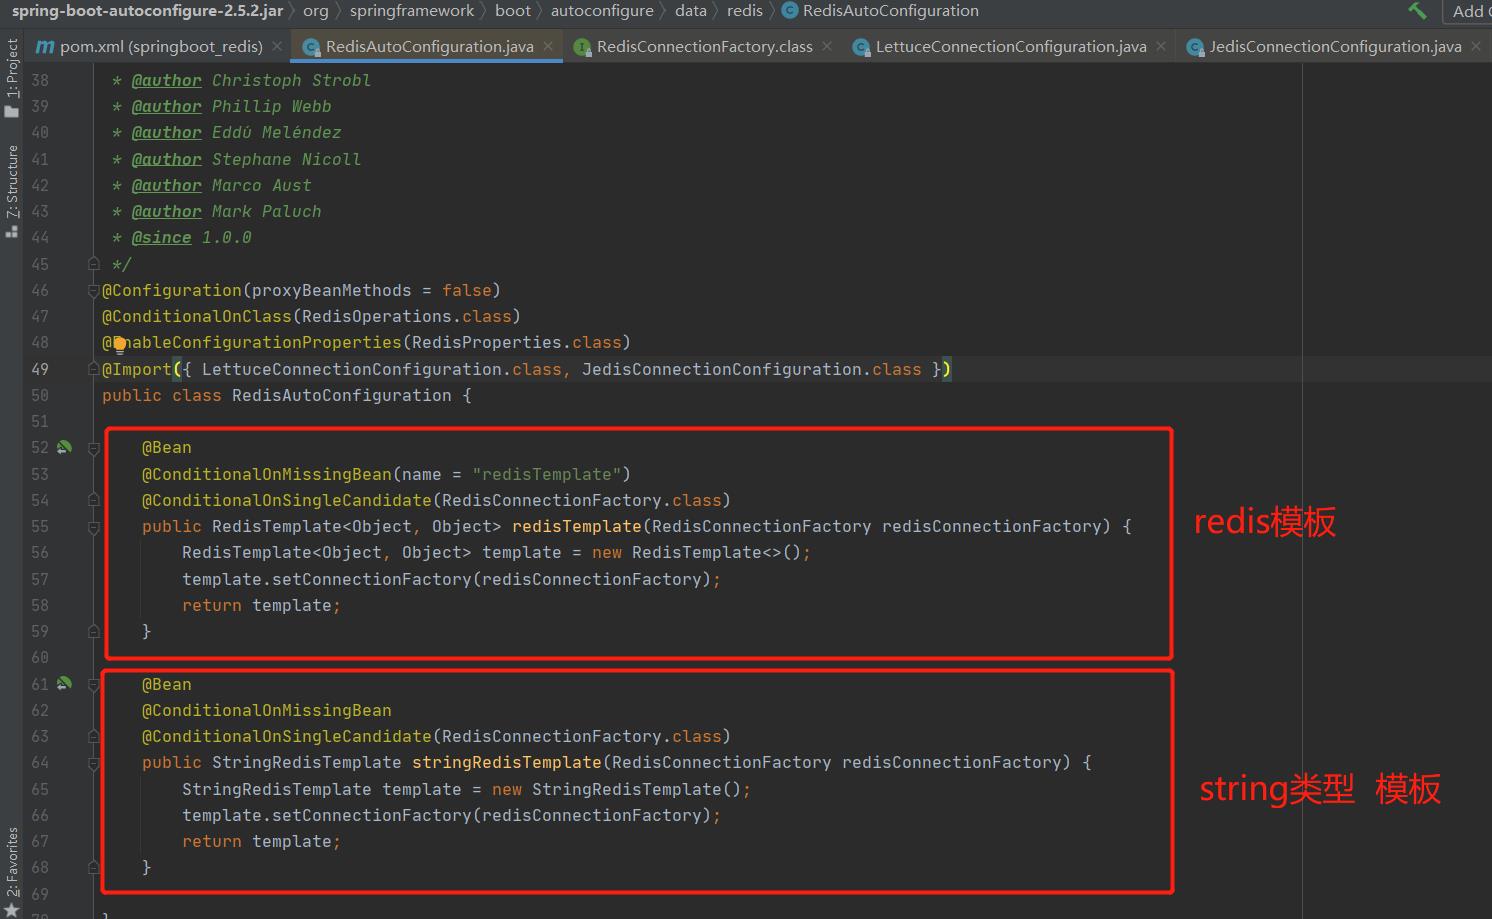Screen dimensions: 1492x919
Task: Close the LettuceConnectionConfiguration.java tab
Action: 1161,46
